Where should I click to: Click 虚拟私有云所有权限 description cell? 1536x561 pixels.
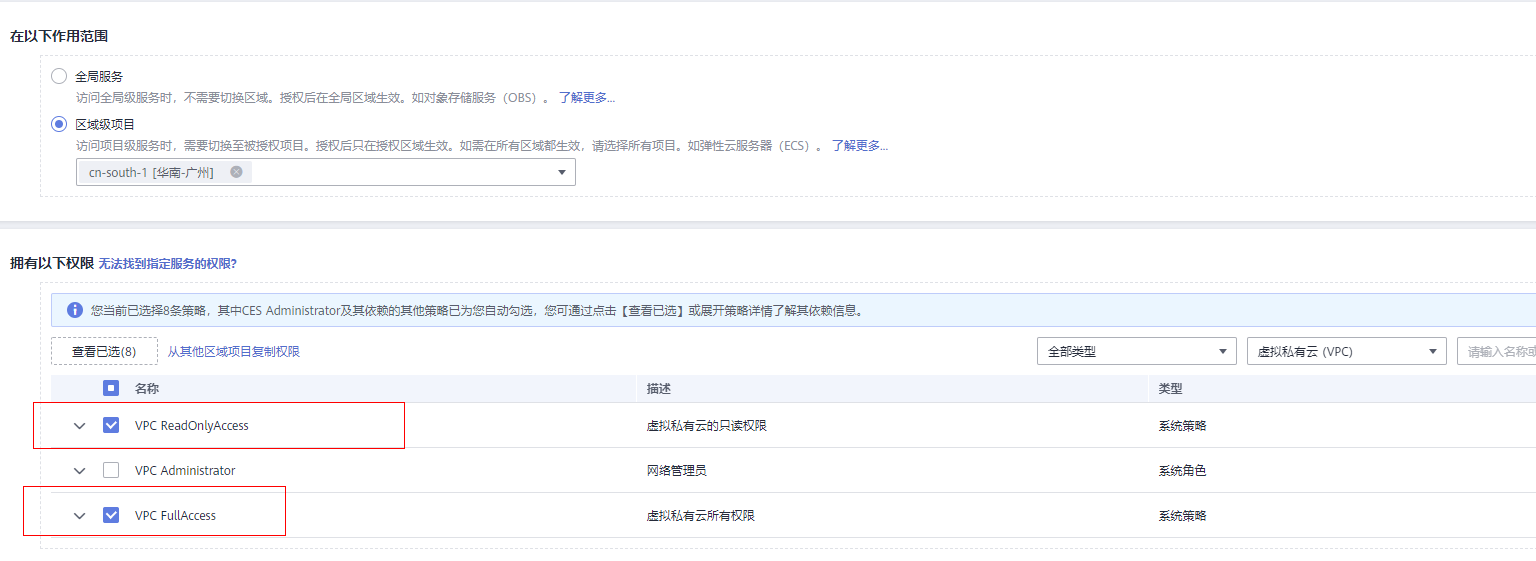click(701, 516)
